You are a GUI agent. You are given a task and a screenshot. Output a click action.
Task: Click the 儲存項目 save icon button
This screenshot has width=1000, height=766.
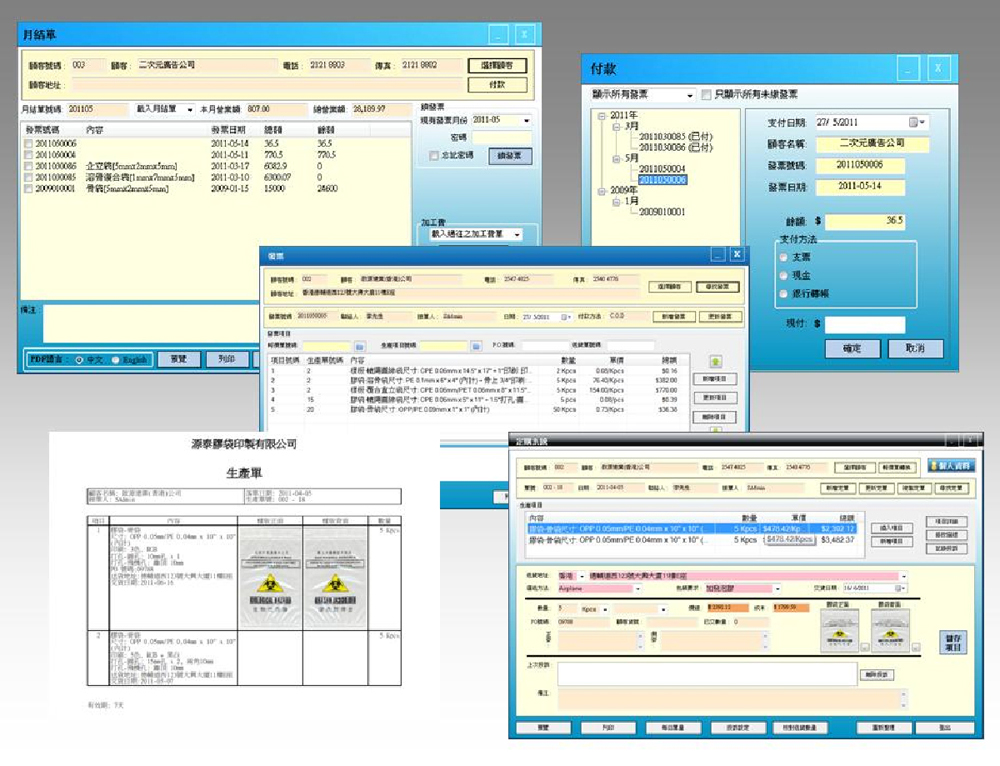pyautogui.click(x=953, y=642)
